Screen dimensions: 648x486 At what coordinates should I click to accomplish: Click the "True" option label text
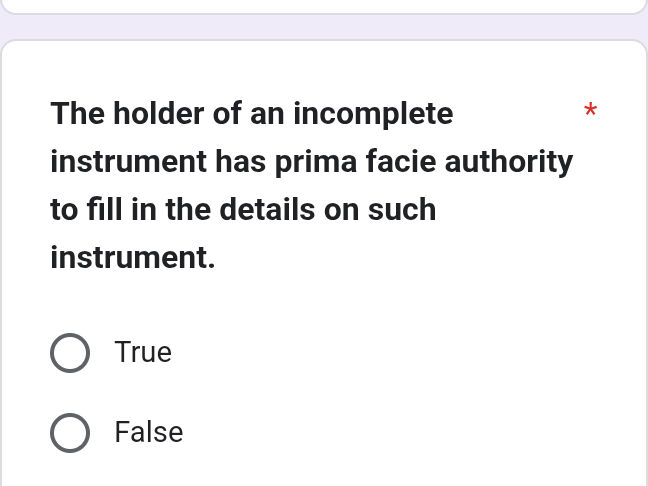click(143, 353)
